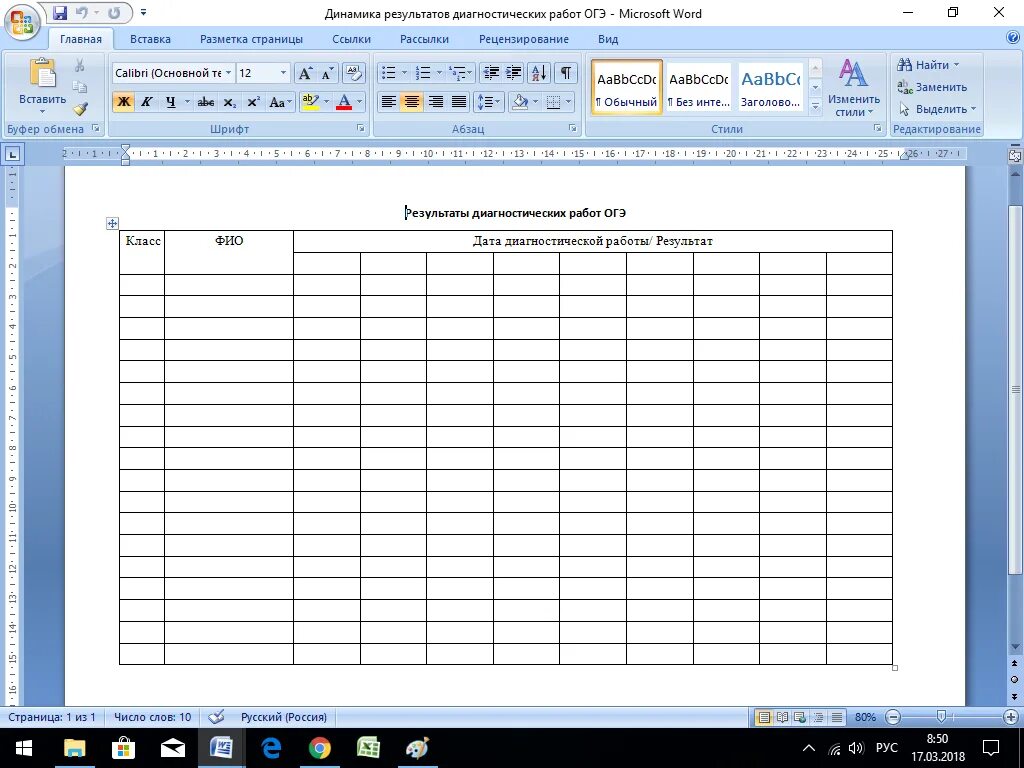Open Excel from the taskbar
Viewport: 1024px width, 768px height.
click(x=368, y=748)
